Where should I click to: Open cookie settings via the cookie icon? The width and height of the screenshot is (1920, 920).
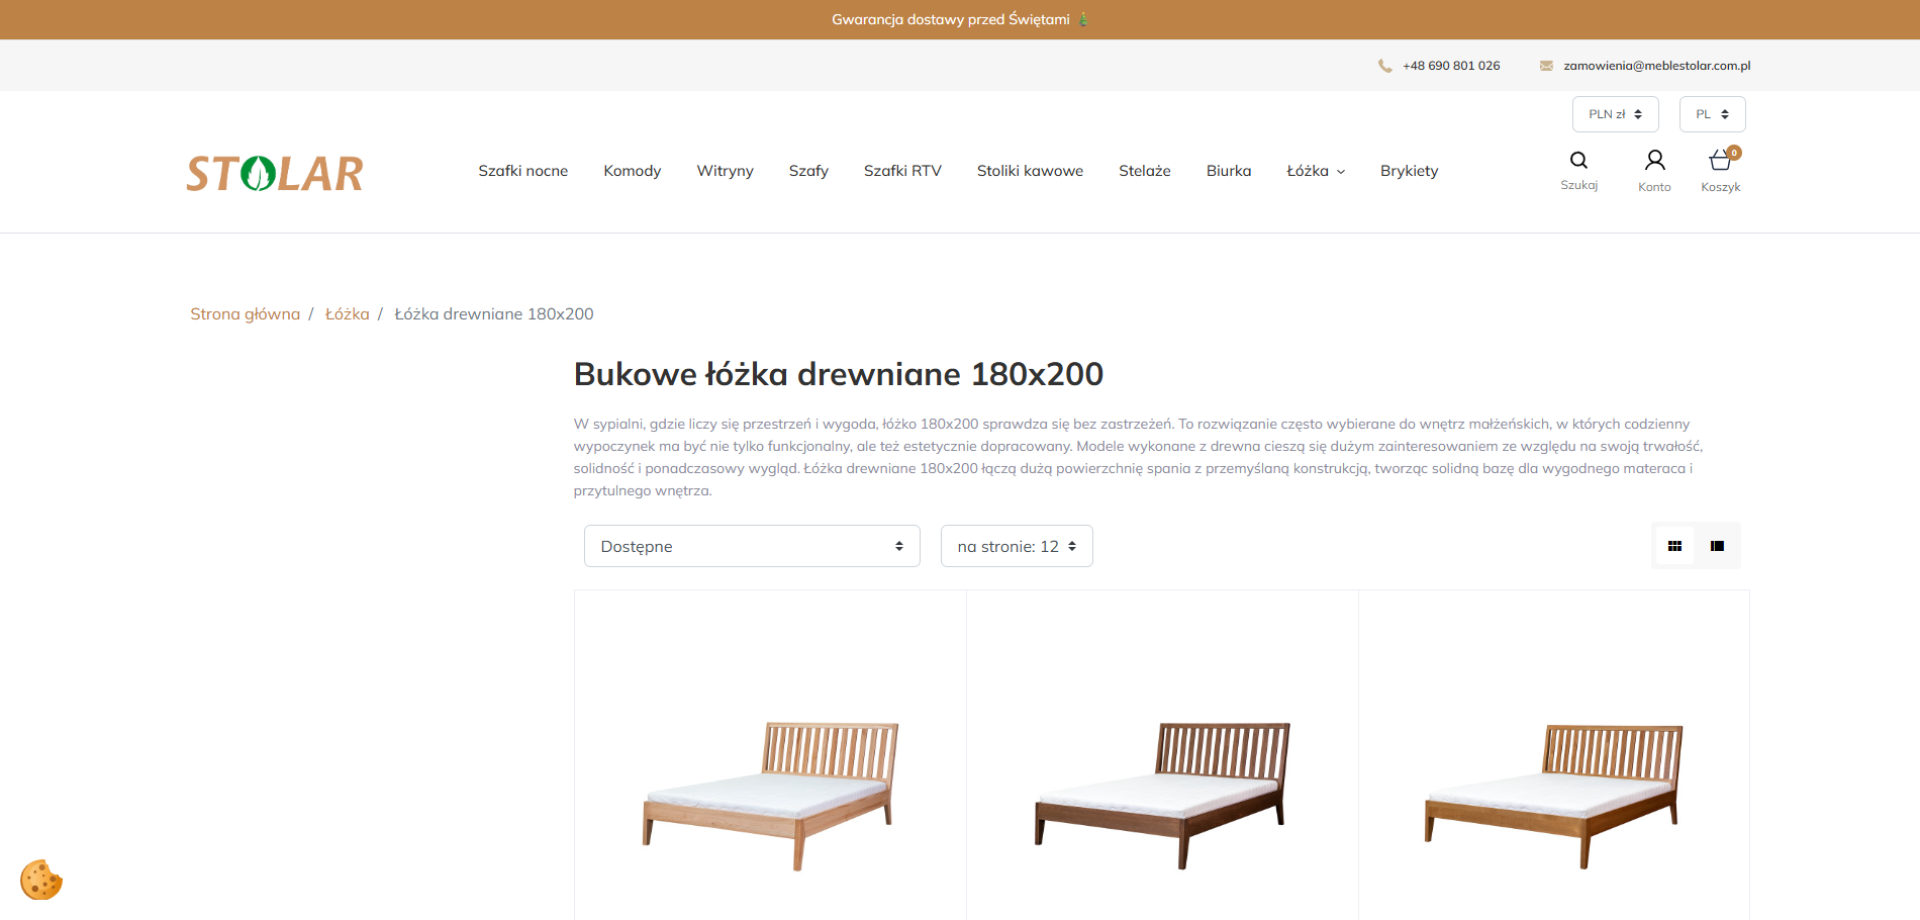[x=42, y=879]
